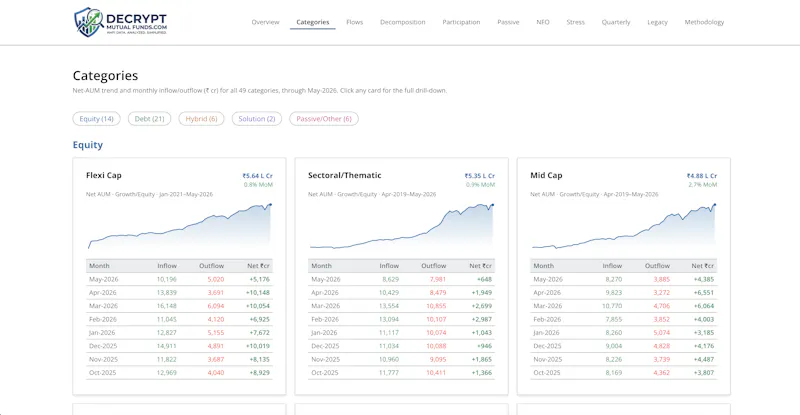This screenshot has width=800, height=415.
Task: Click the Sectoral/Thematic AUM trend chart
Action: tap(402, 227)
